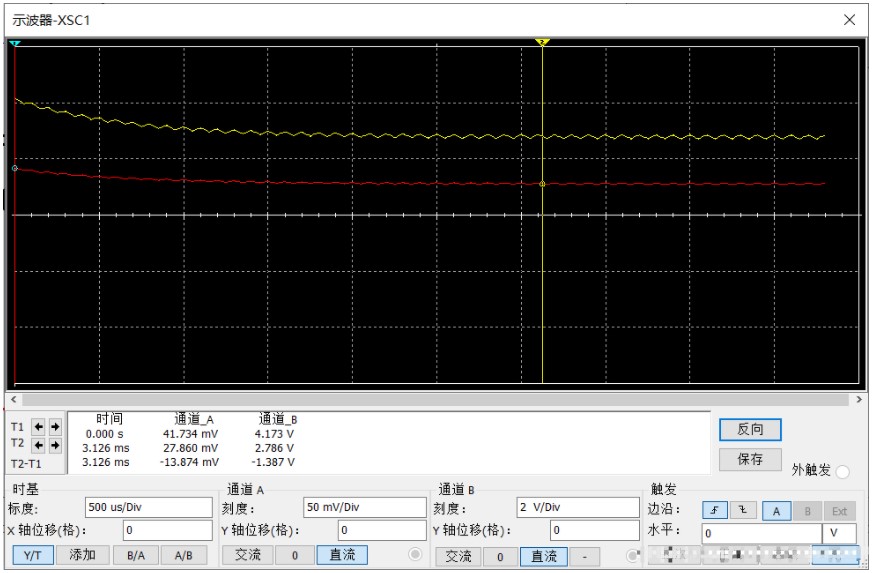Switch time base to Y/T mode
Screen dimensions: 873x573
tap(33, 555)
